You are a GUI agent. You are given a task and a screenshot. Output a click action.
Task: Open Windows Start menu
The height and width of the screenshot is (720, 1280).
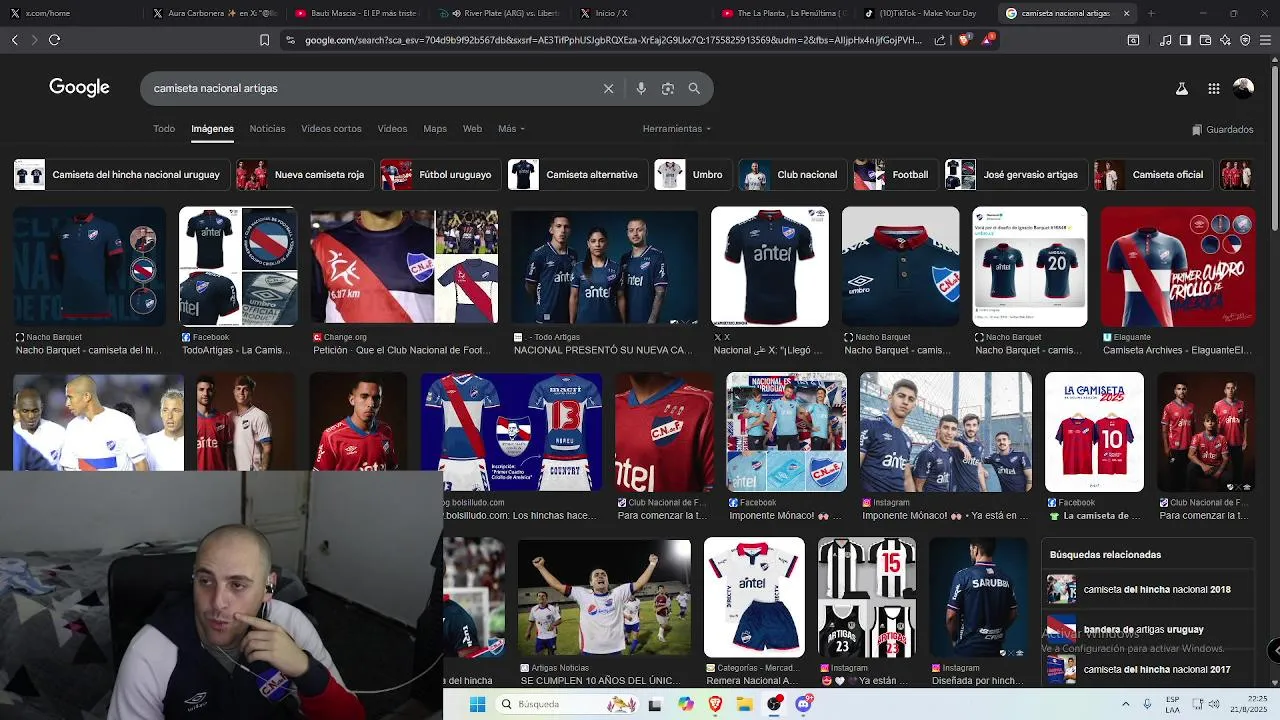pos(477,704)
